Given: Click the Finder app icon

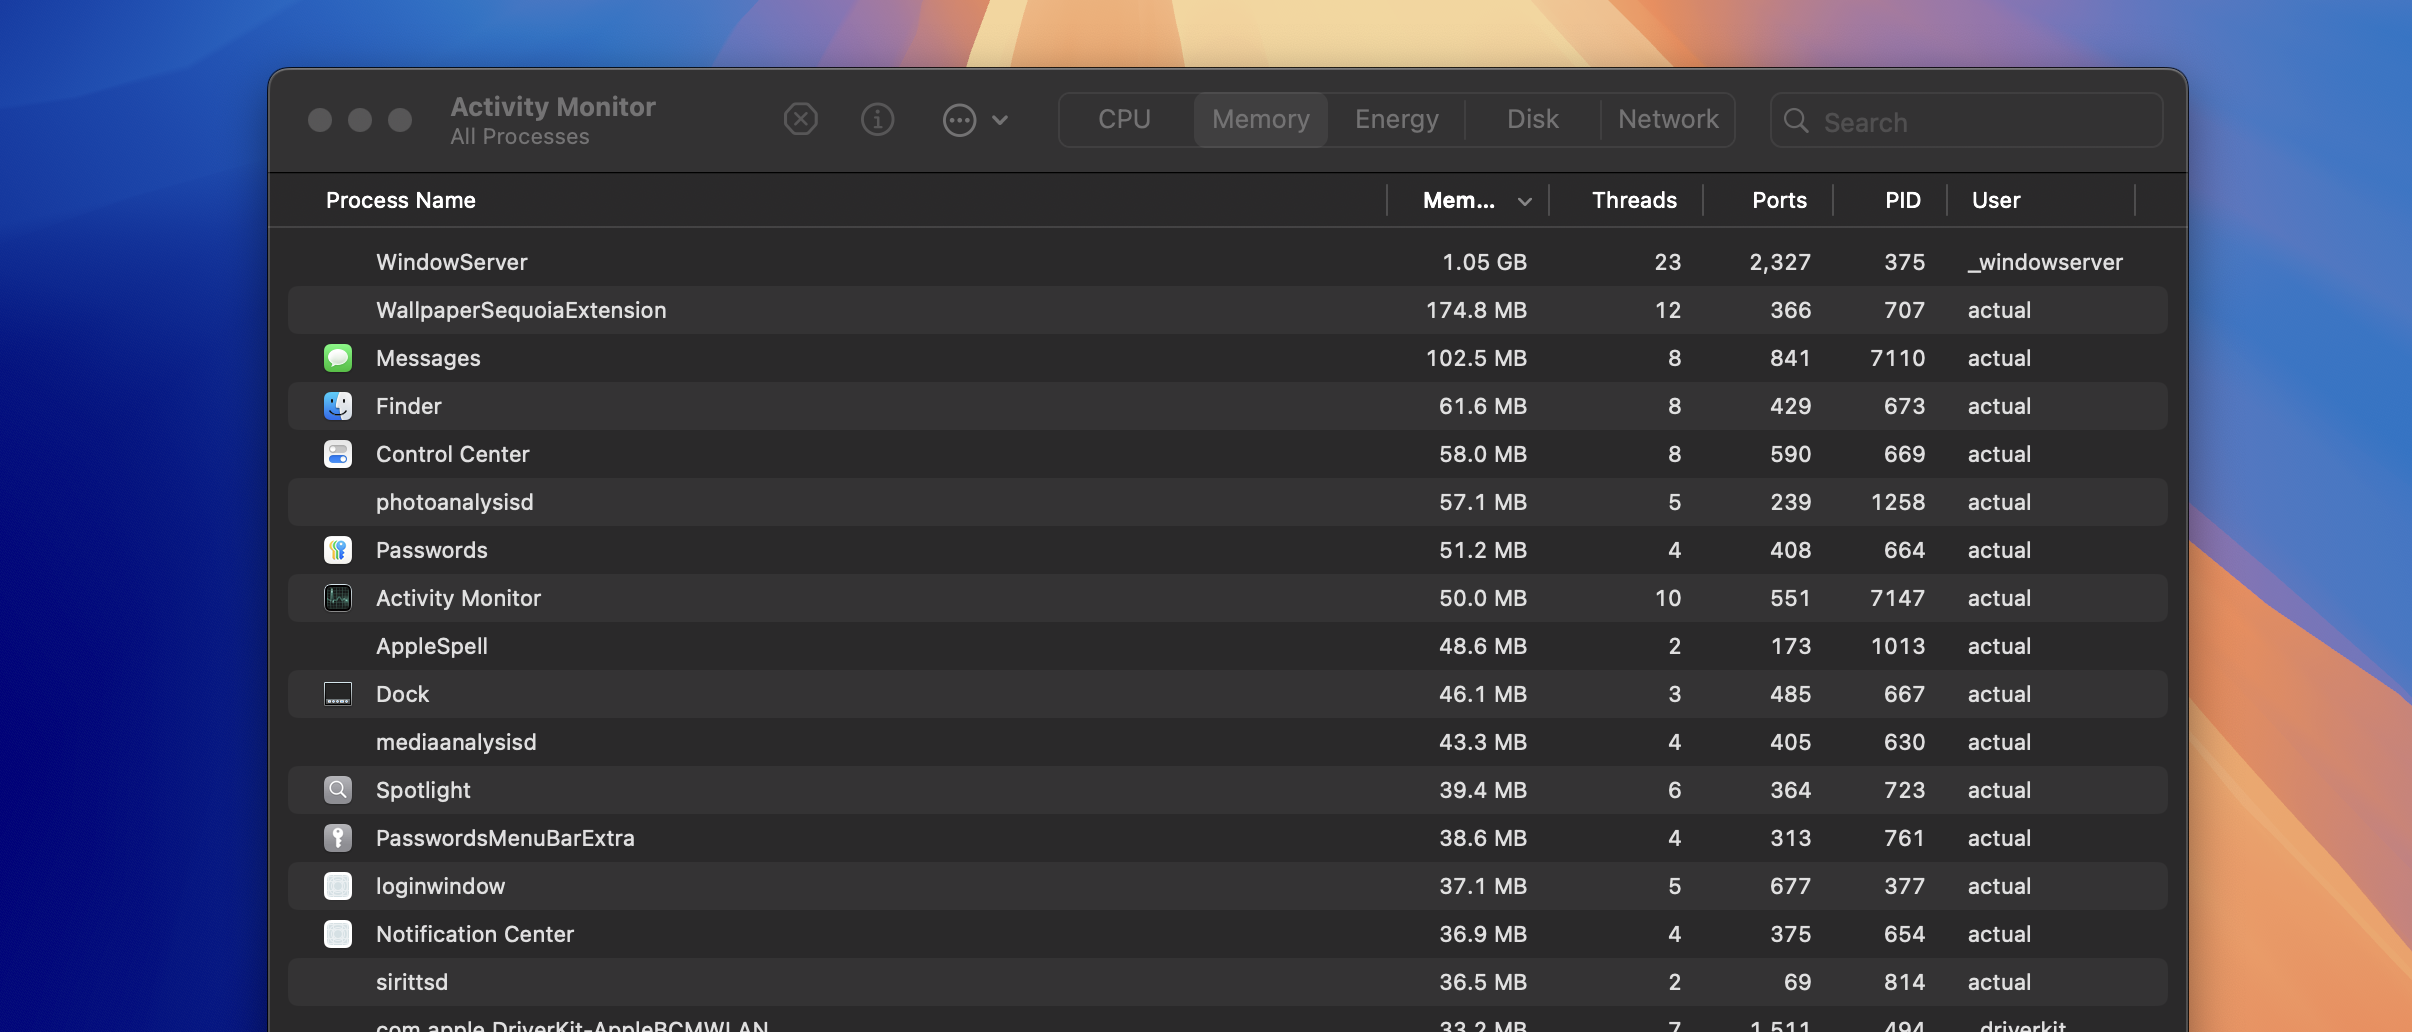Looking at the screenshot, I should tap(338, 406).
